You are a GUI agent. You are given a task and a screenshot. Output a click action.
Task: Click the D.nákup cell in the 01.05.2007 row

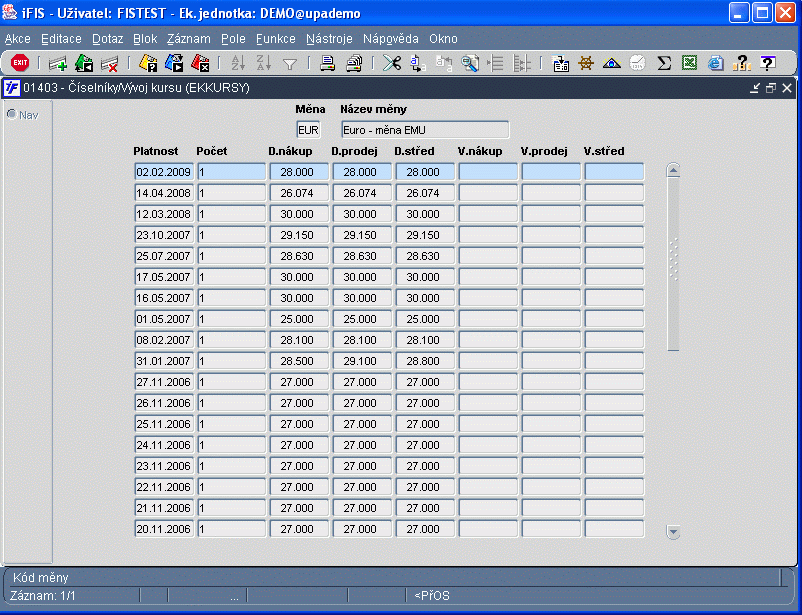click(299, 319)
